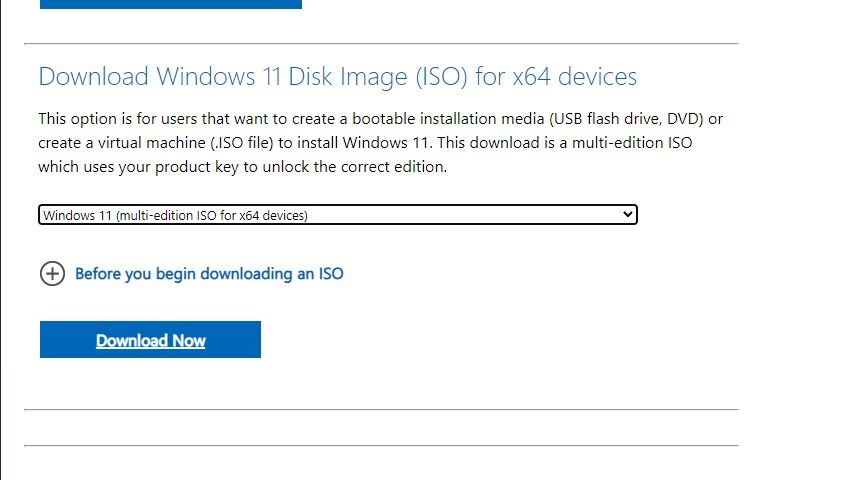Screen dimensions: 865x480
Task: Expand "Before you begin downloading an ISO"
Action: [x=209, y=273]
